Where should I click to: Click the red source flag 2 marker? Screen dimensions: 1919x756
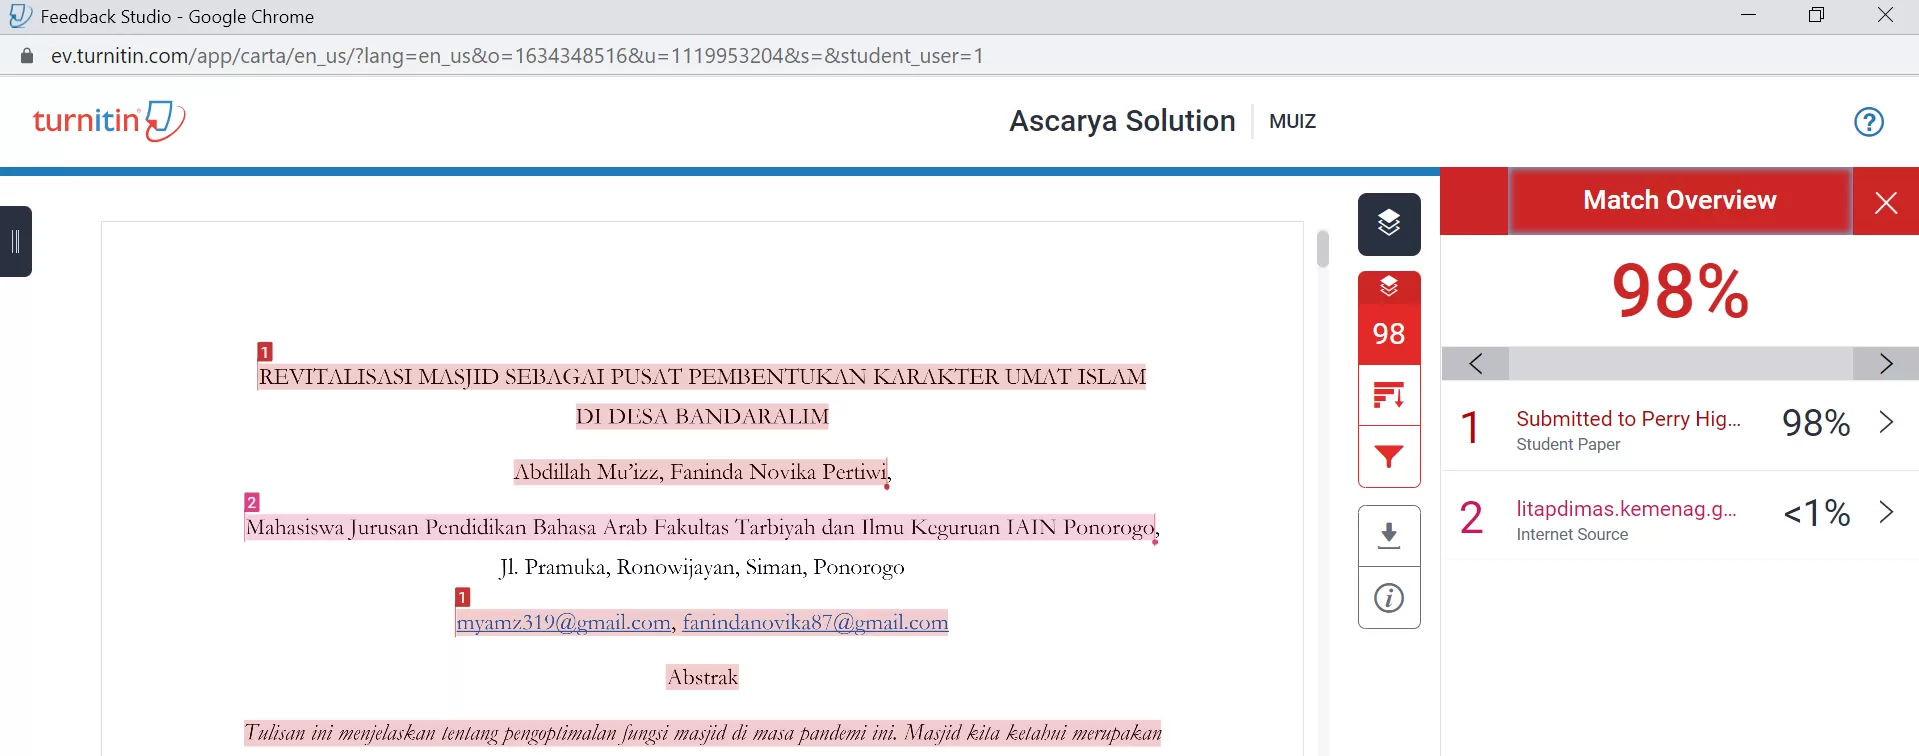pos(252,502)
